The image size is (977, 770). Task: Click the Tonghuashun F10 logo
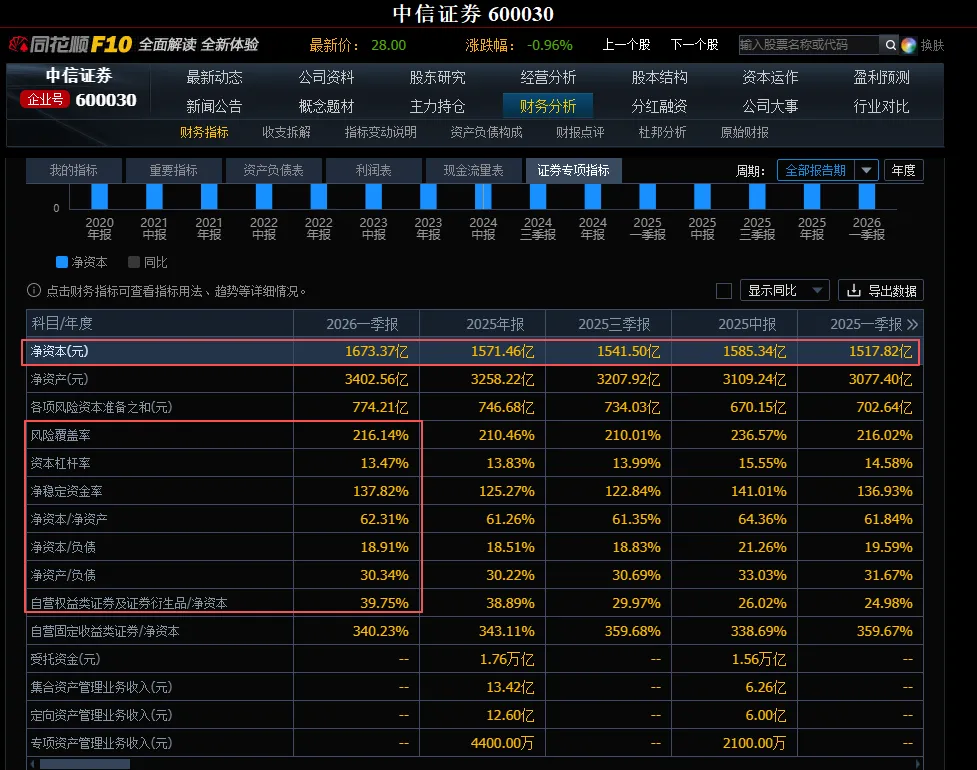pos(70,44)
